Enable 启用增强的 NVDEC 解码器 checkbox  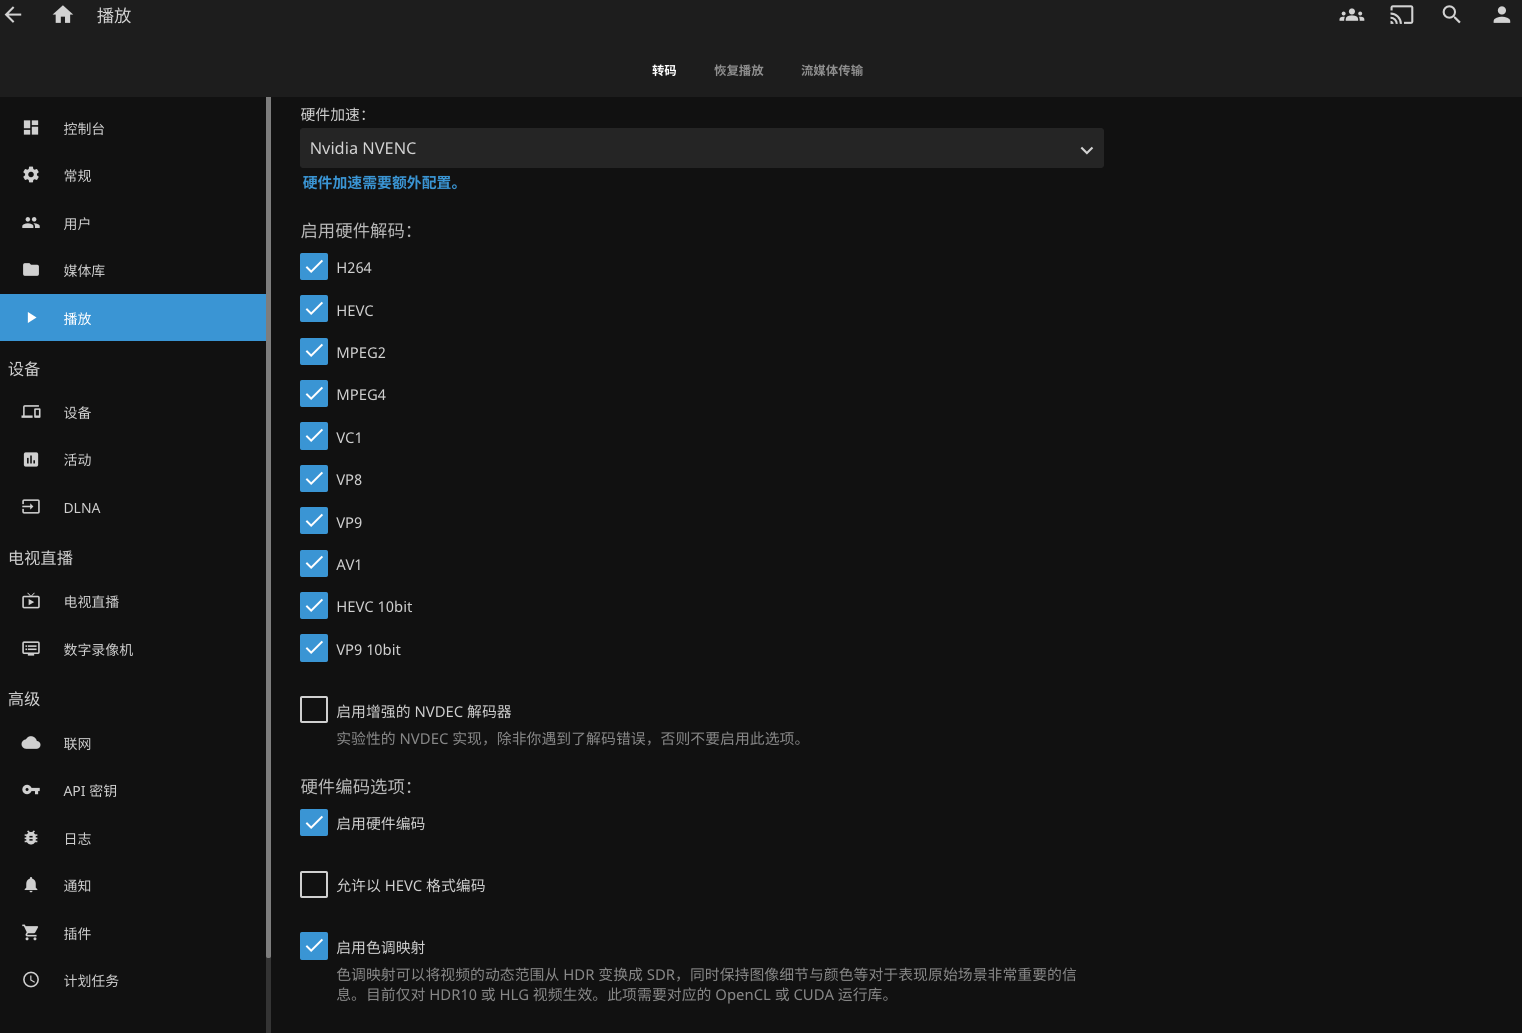(x=314, y=710)
